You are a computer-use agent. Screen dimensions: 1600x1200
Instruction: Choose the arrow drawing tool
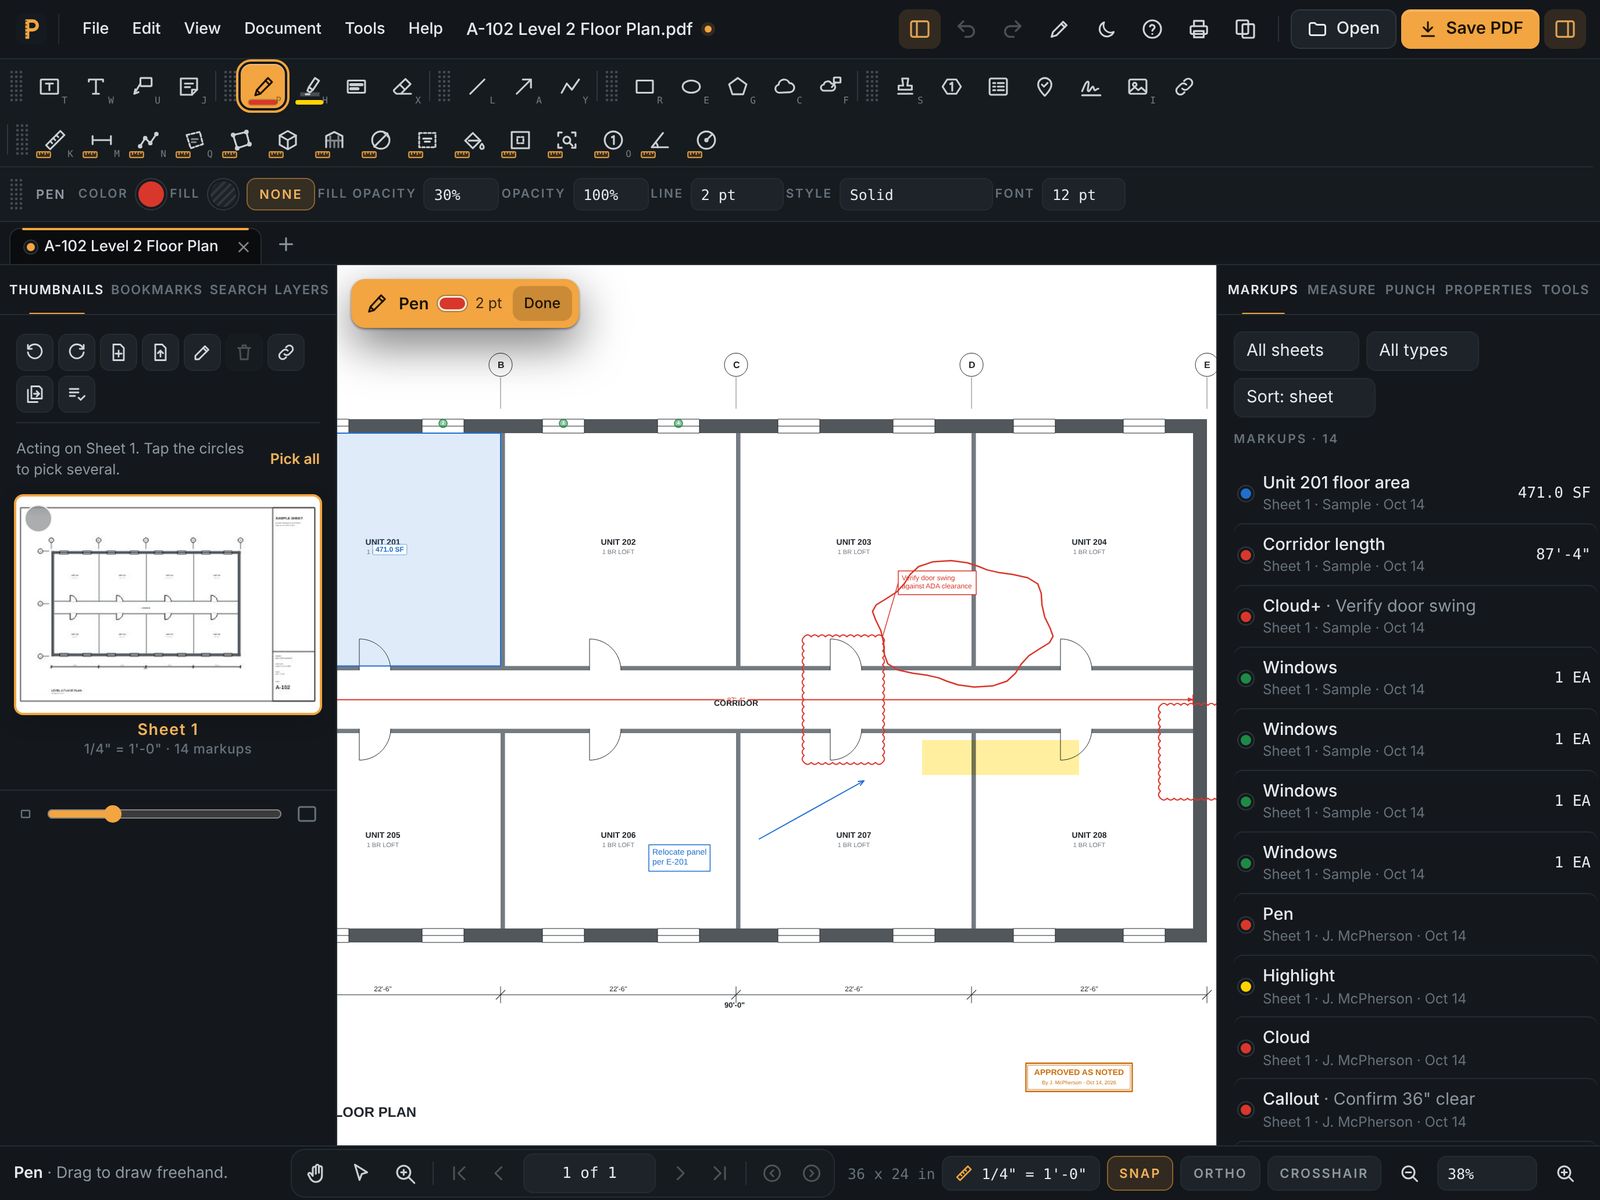(x=524, y=87)
